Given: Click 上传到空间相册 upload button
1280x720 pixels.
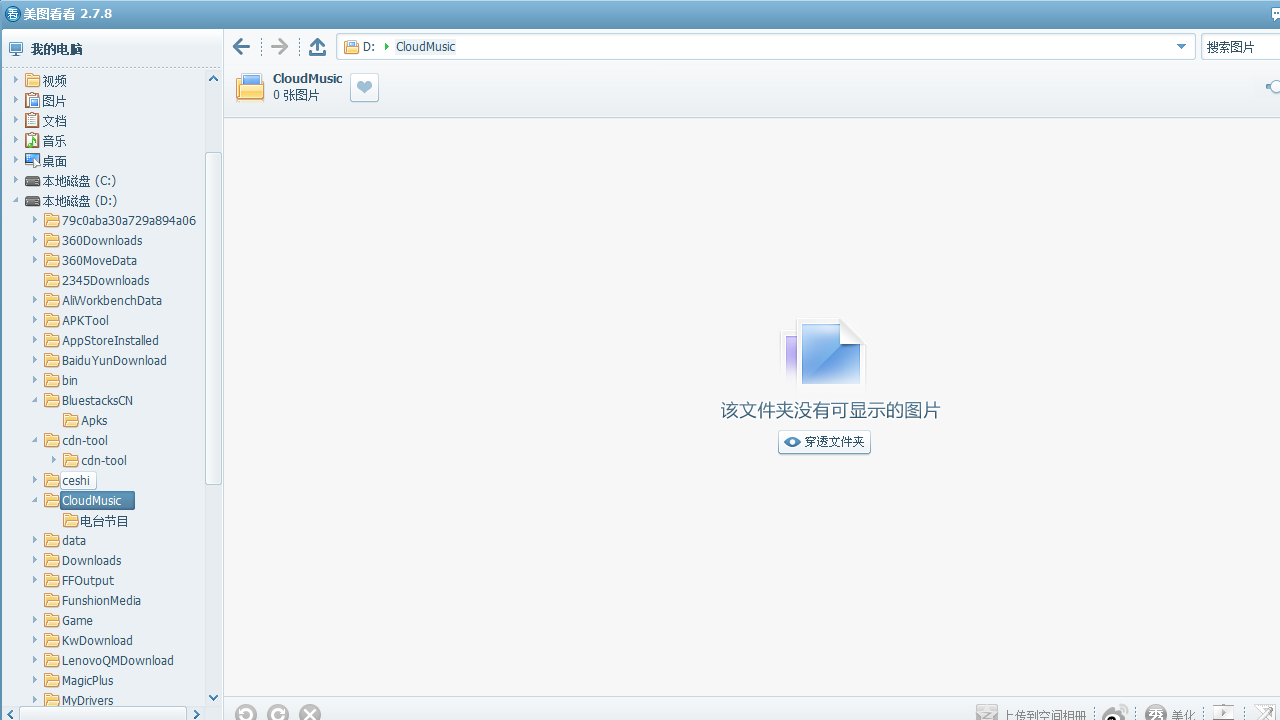Looking at the screenshot, I should pos(1032,714).
